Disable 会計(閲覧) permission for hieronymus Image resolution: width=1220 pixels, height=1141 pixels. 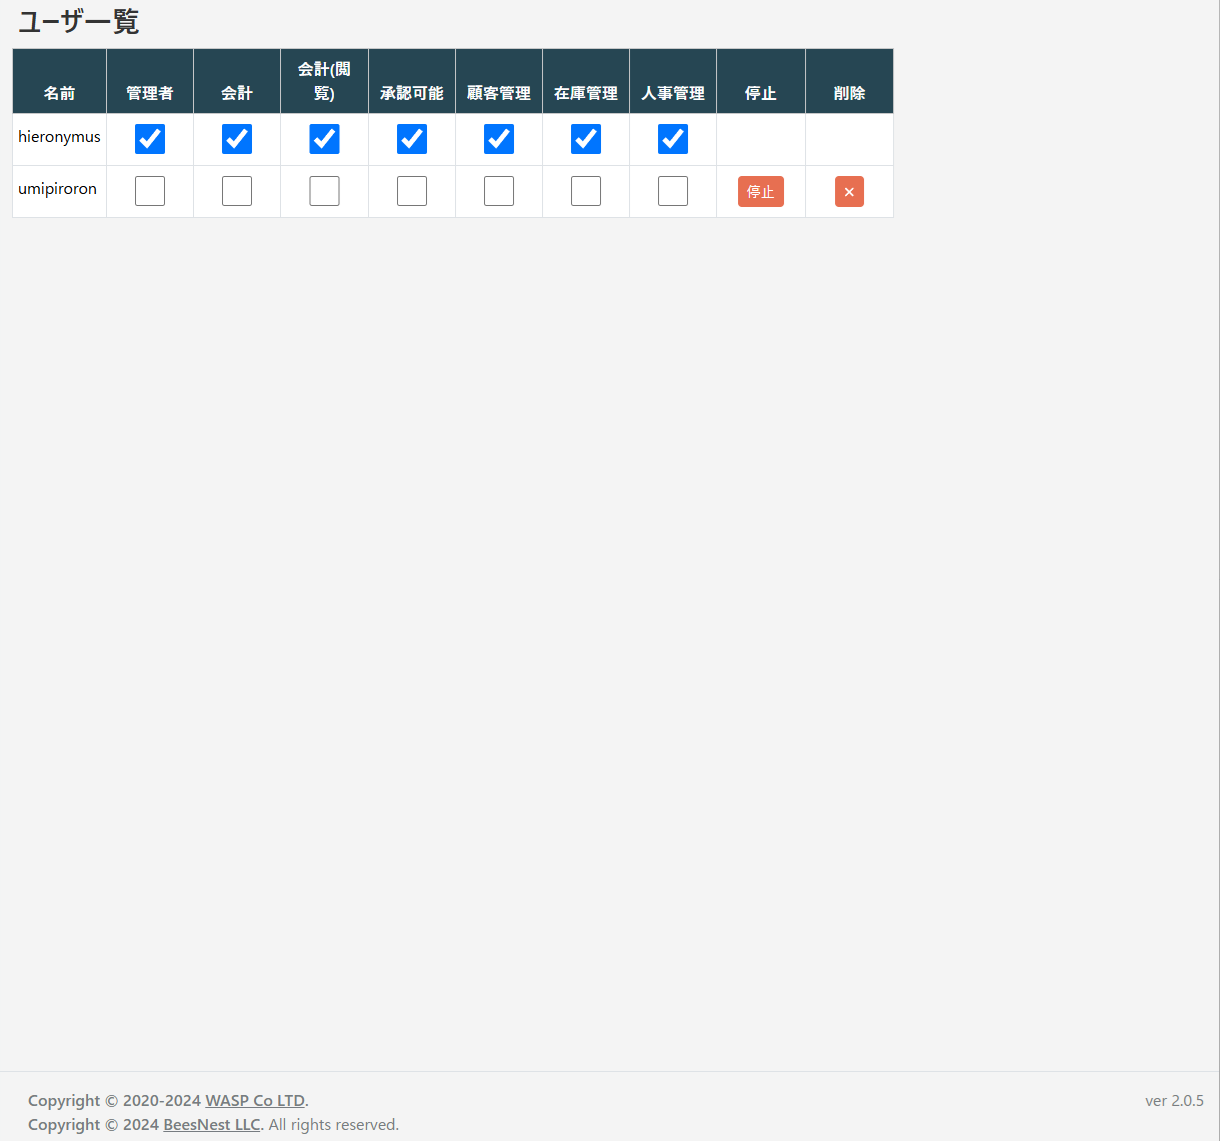click(324, 139)
